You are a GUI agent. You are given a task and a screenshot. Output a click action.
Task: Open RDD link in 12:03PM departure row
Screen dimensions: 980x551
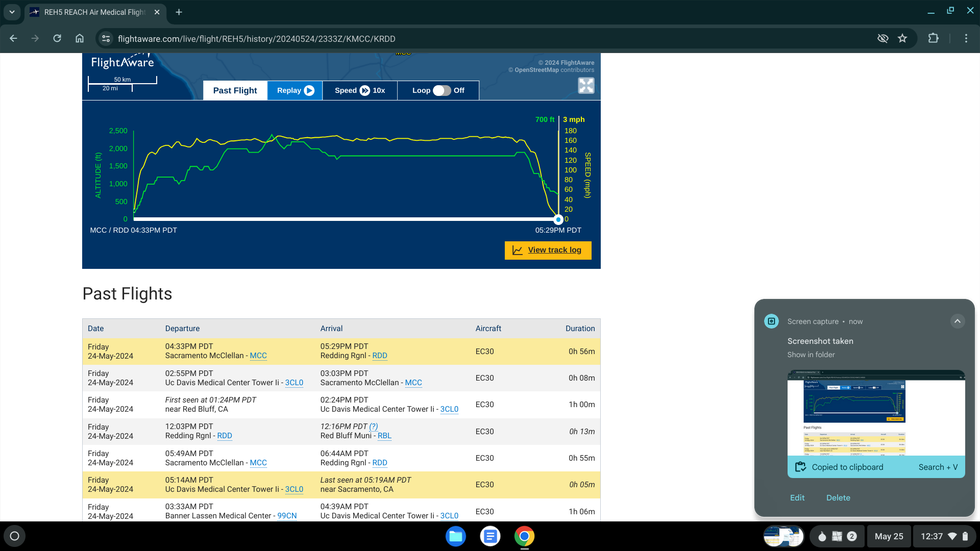click(224, 435)
